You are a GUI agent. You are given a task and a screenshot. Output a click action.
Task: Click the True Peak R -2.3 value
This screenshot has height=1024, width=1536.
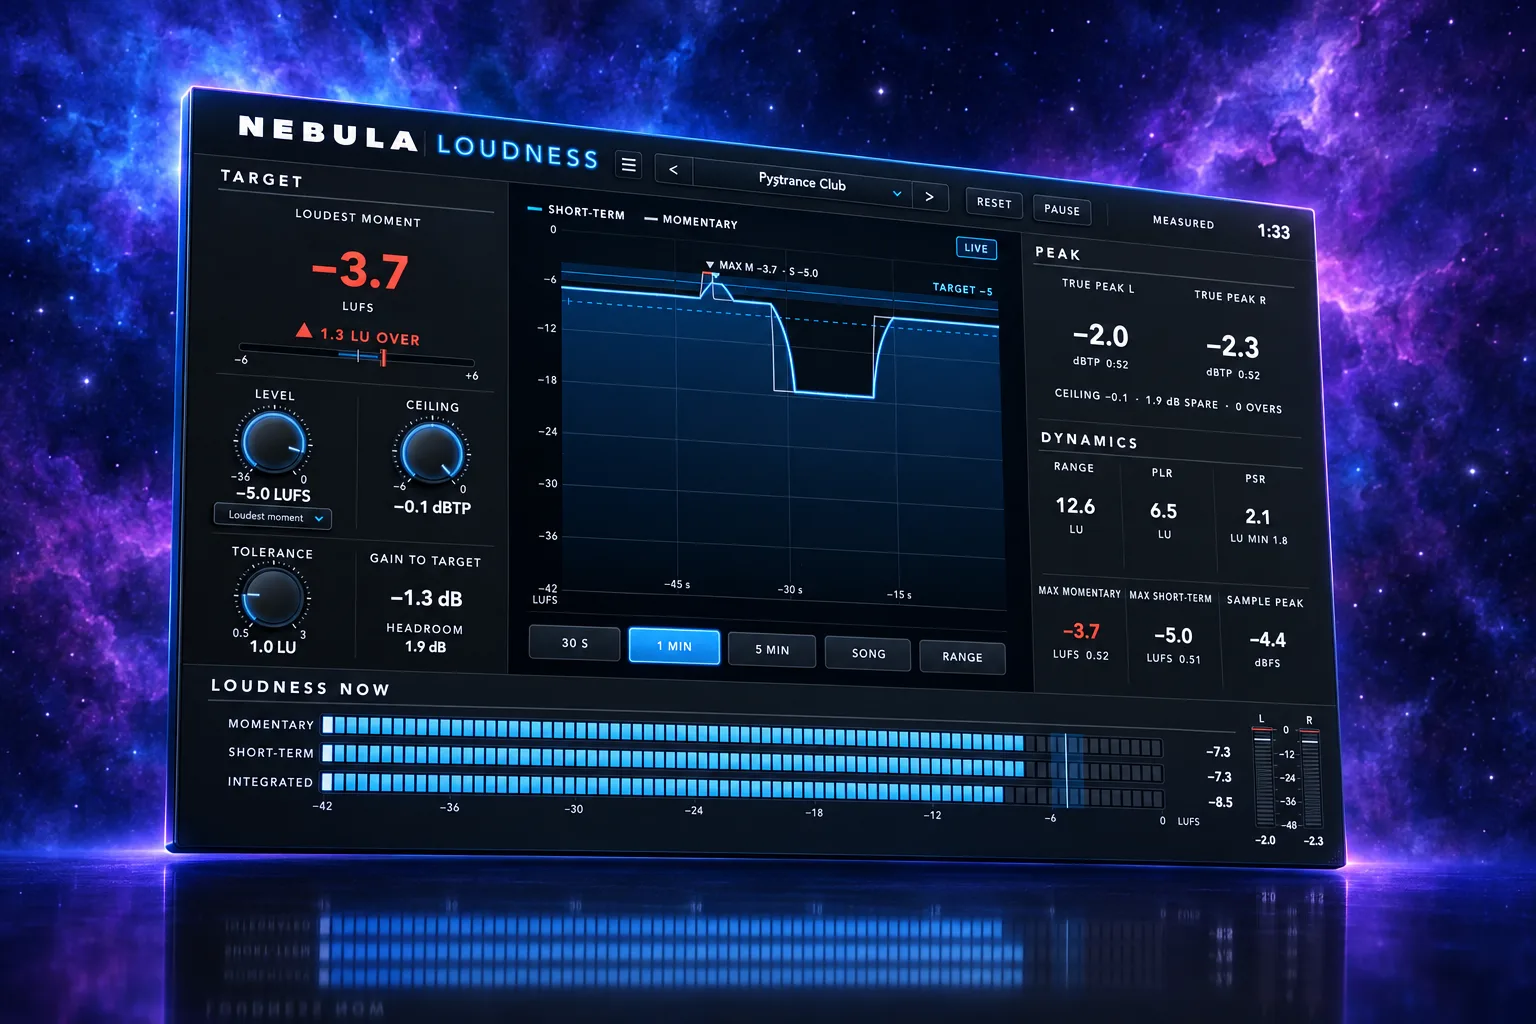(1232, 347)
